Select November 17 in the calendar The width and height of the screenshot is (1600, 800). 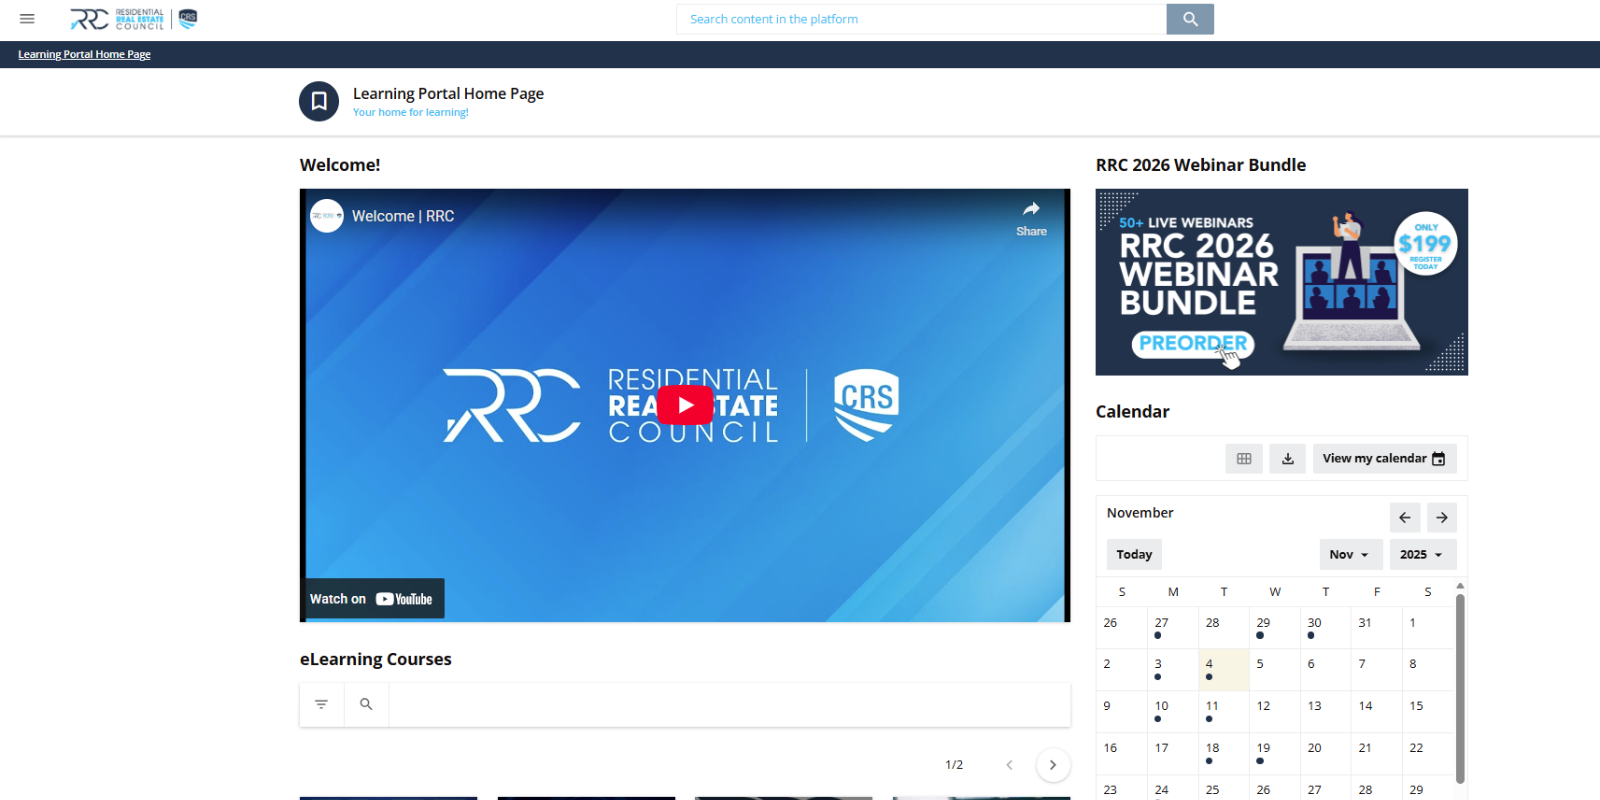point(1173,753)
